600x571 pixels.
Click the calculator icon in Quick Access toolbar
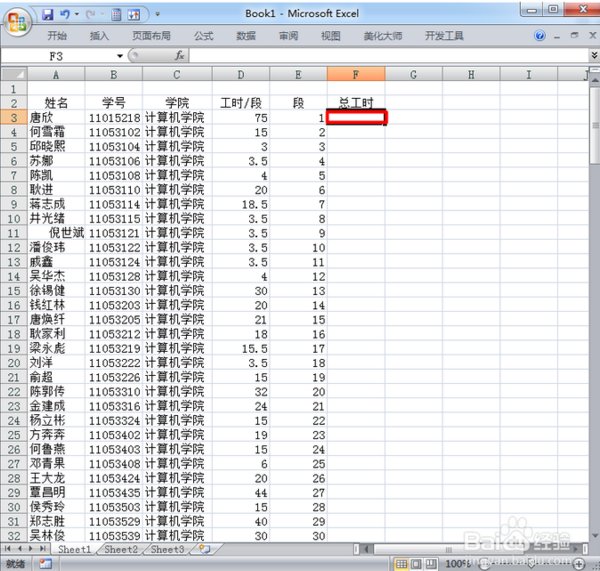tap(116, 15)
